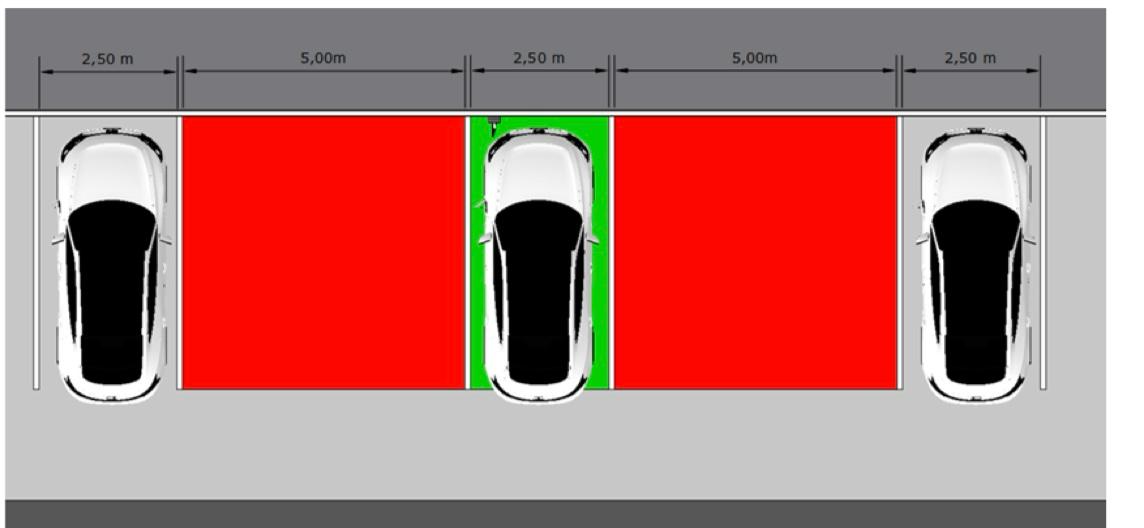Click the white car in the leftmost parking bay
This screenshot has height=528, width=1144.
(x=111, y=265)
